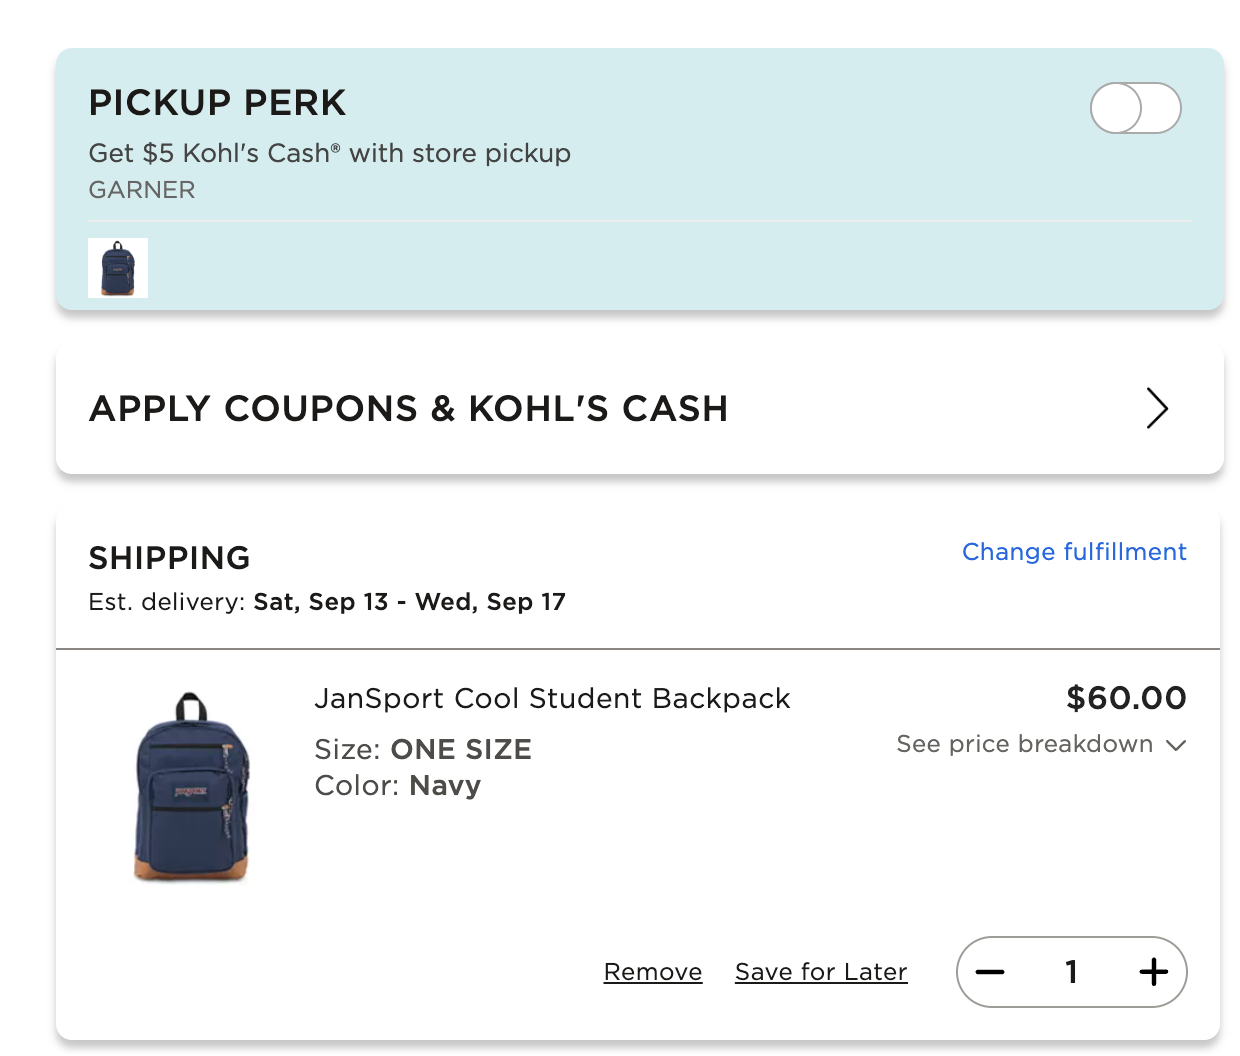Open the JanSport Cool Student Backpack title
Viewport: 1240px width, 1056px height.
pyautogui.click(x=552, y=698)
